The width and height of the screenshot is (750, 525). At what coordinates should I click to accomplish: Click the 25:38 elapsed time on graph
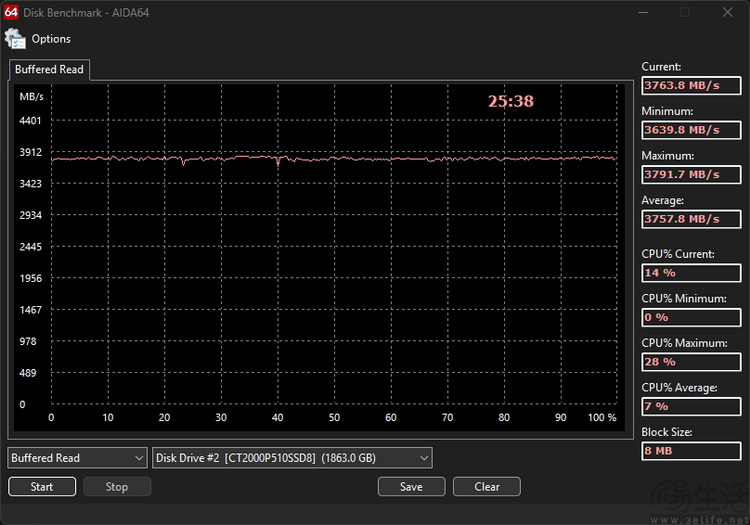click(x=510, y=101)
